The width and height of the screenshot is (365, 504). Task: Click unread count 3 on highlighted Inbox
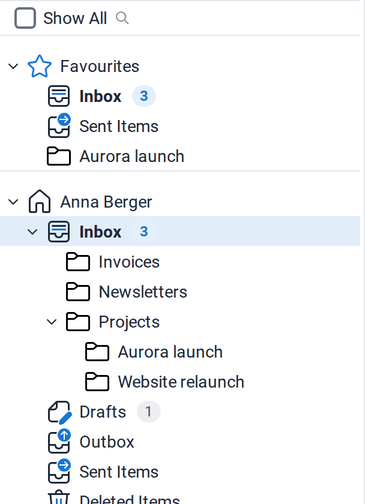point(144,231)
